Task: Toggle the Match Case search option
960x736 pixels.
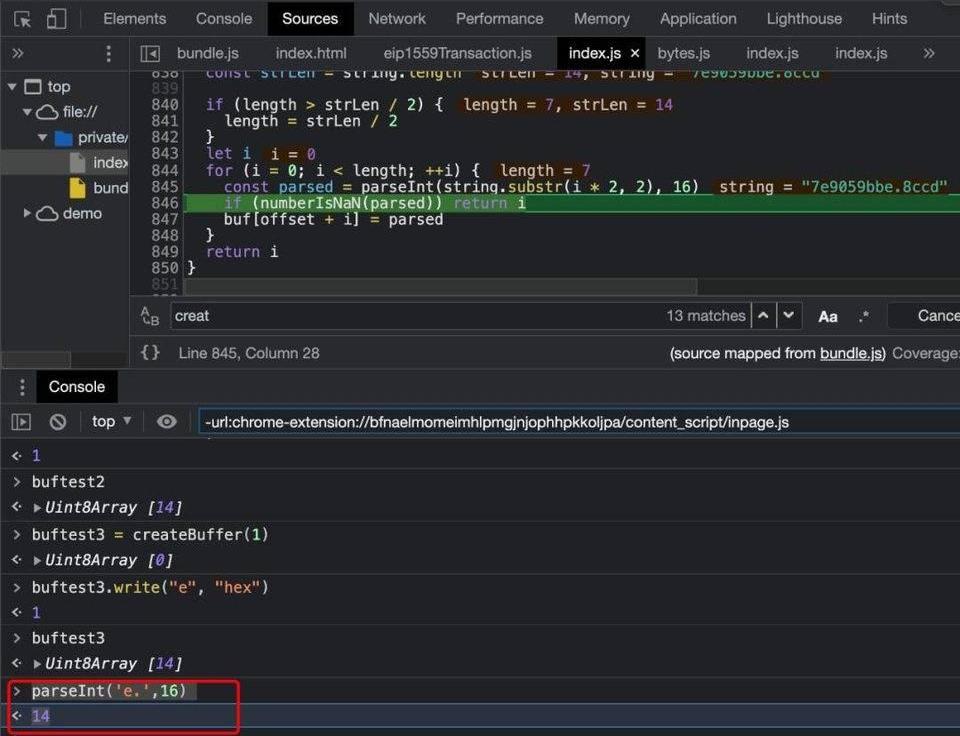Action: 828,316
